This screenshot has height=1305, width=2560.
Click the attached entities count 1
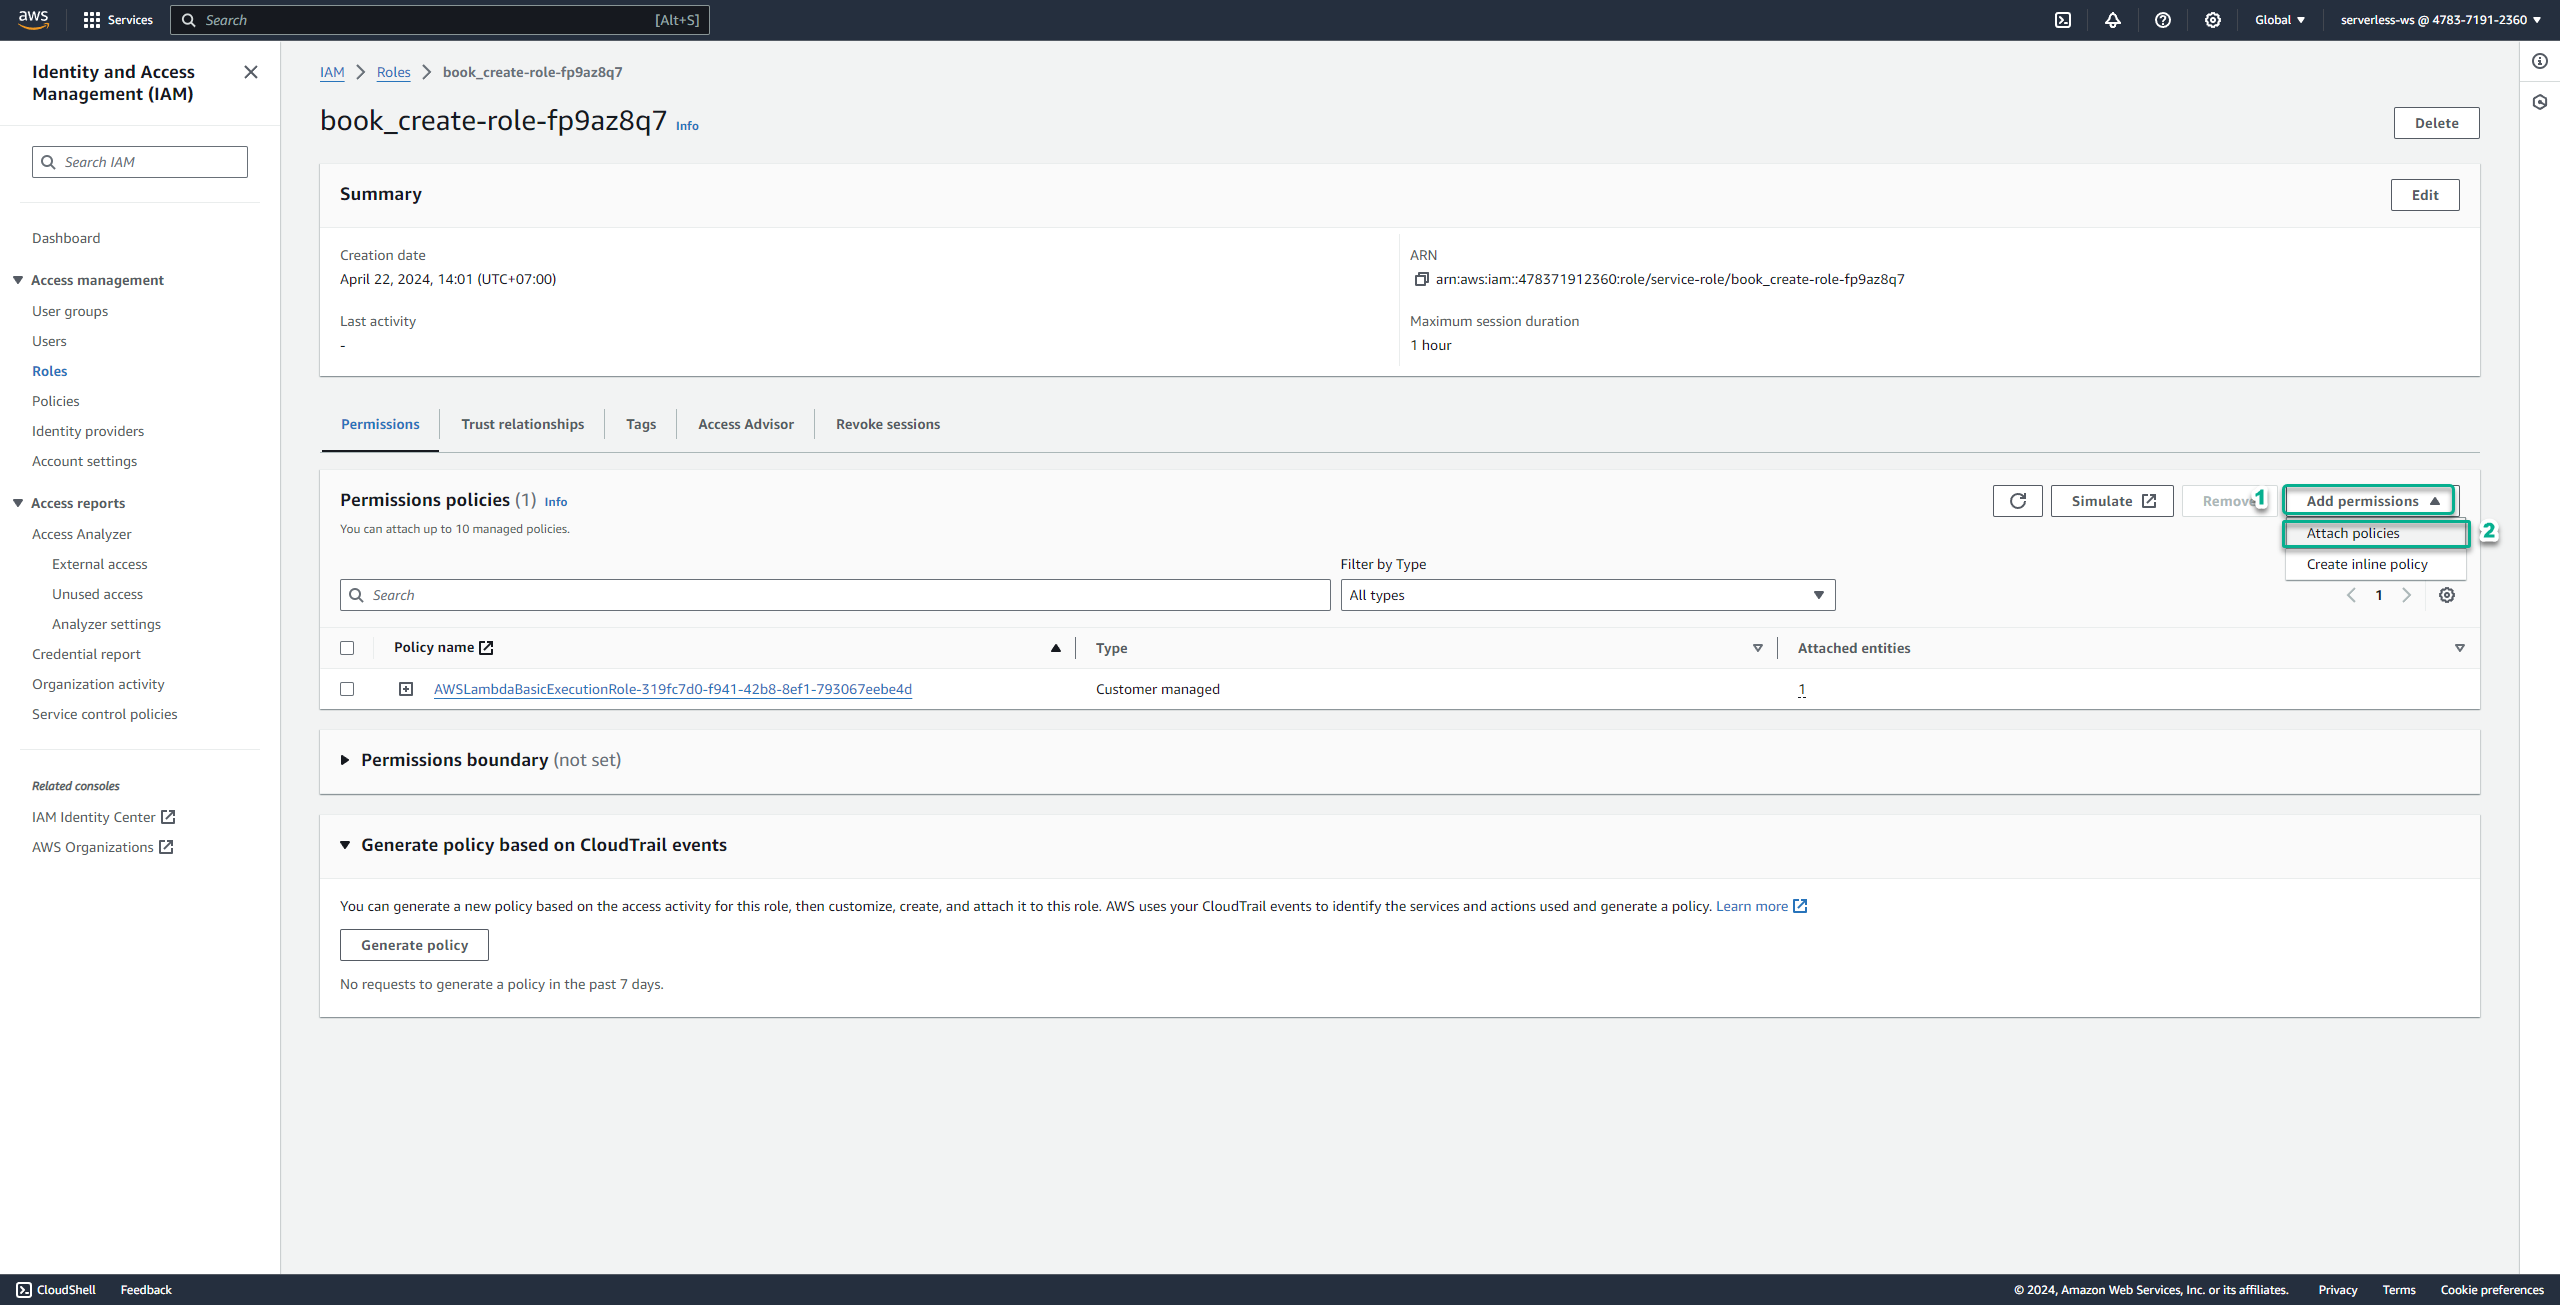pyautogui.click(x=1802, y=689)
